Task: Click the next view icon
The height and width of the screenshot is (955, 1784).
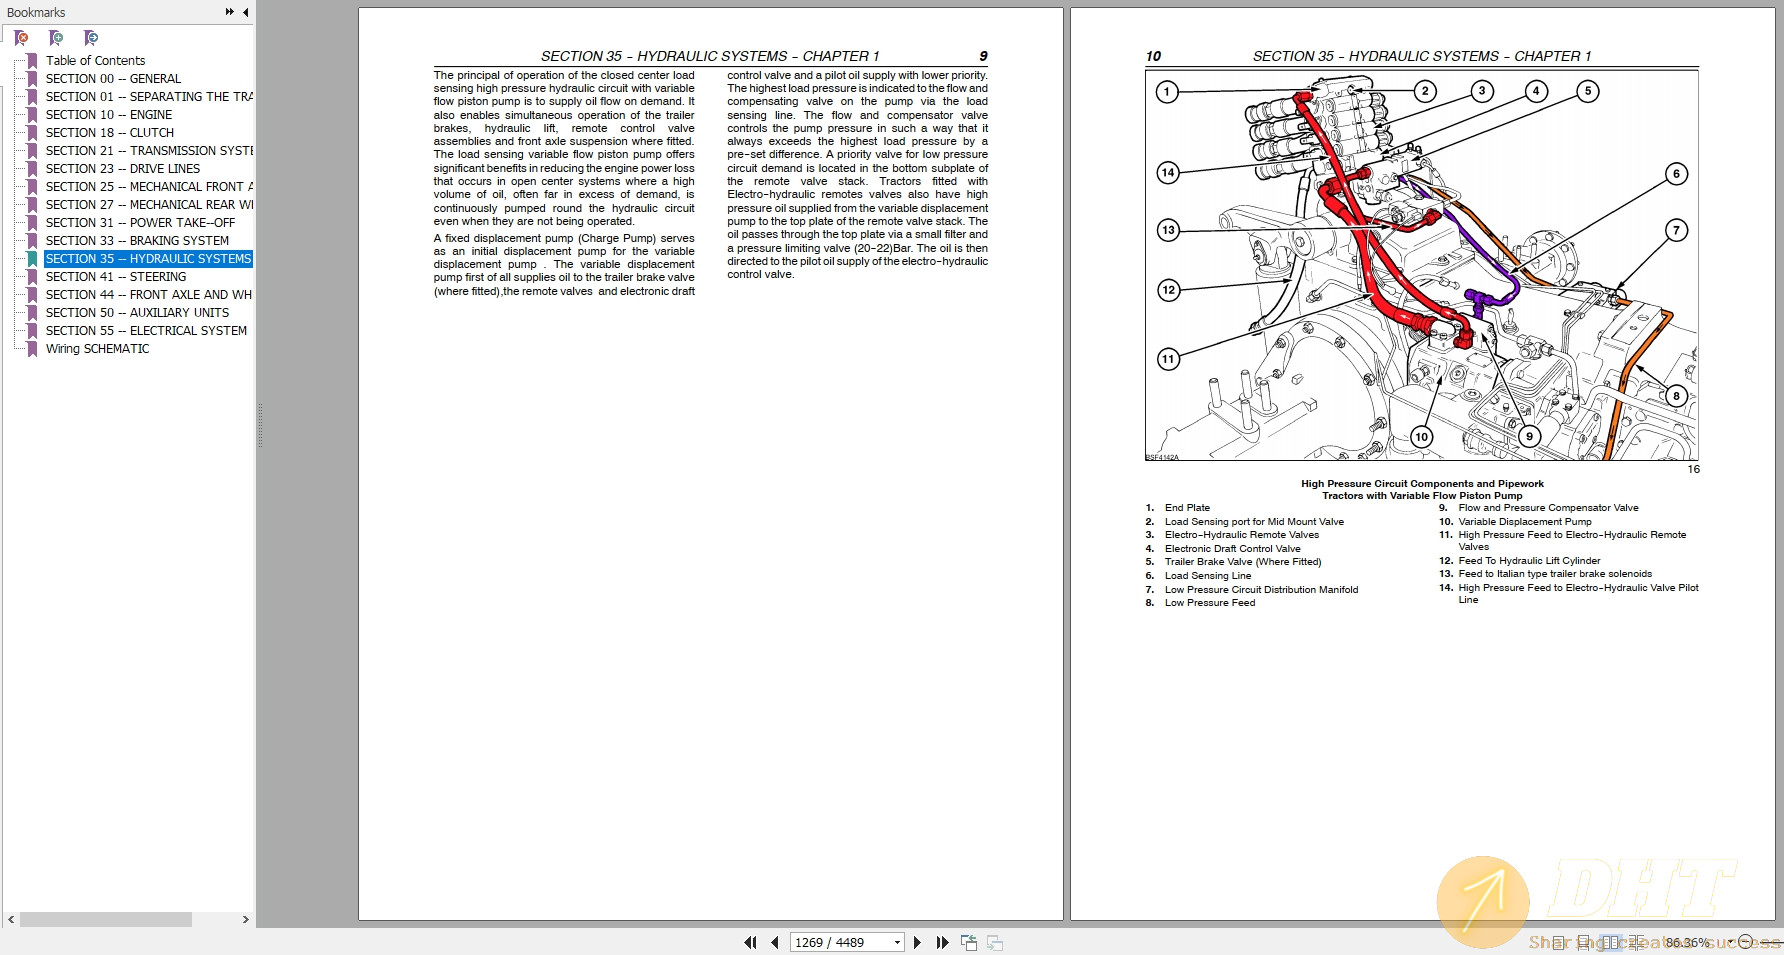Action: (x=995, y=942)
